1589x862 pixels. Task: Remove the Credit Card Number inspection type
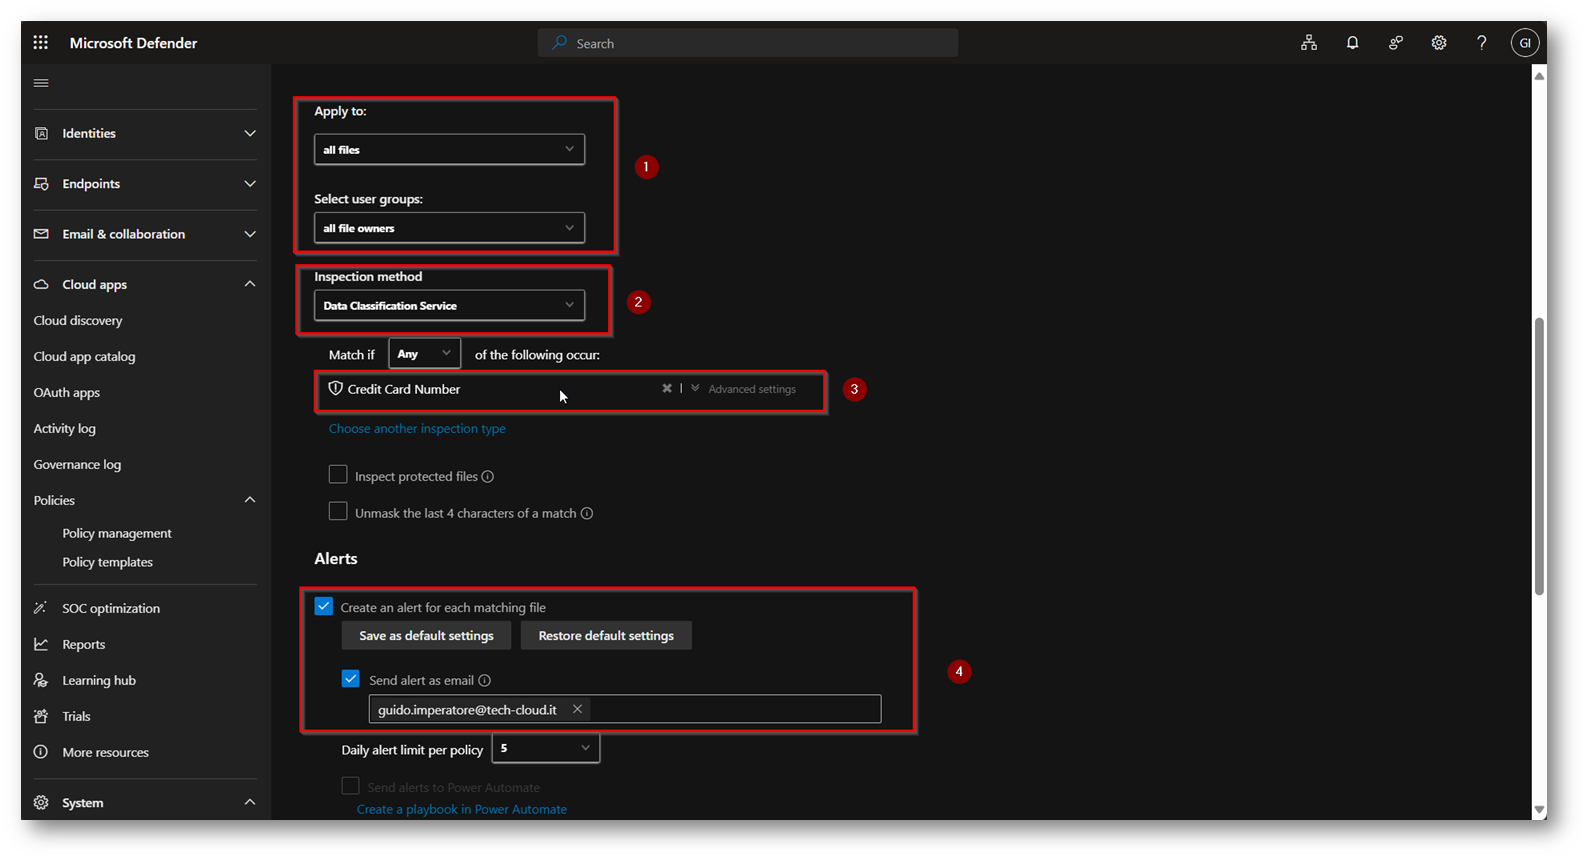(667, 388)
